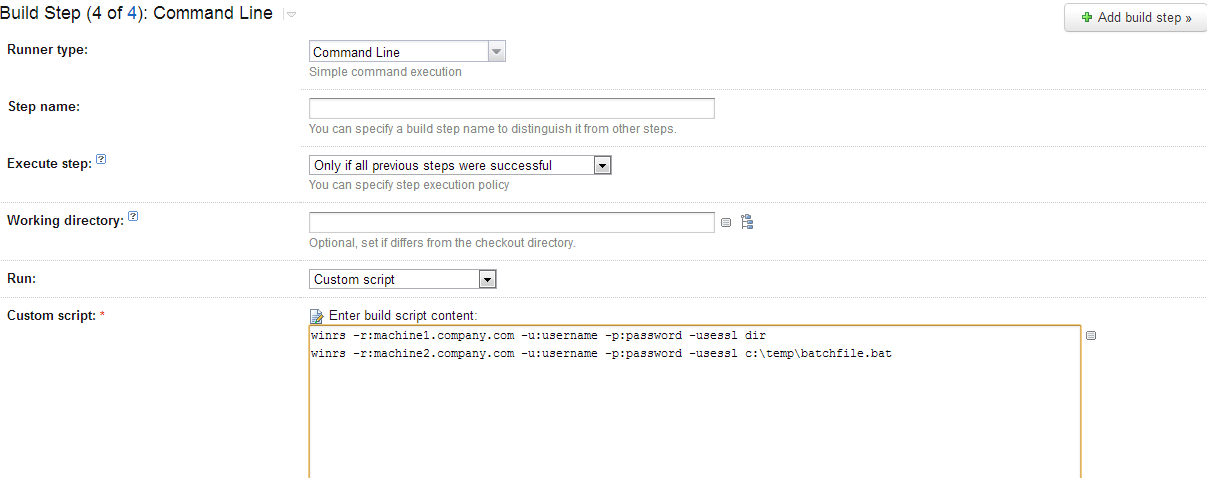Open the build step switcher arrow beside title

point(290,15)
